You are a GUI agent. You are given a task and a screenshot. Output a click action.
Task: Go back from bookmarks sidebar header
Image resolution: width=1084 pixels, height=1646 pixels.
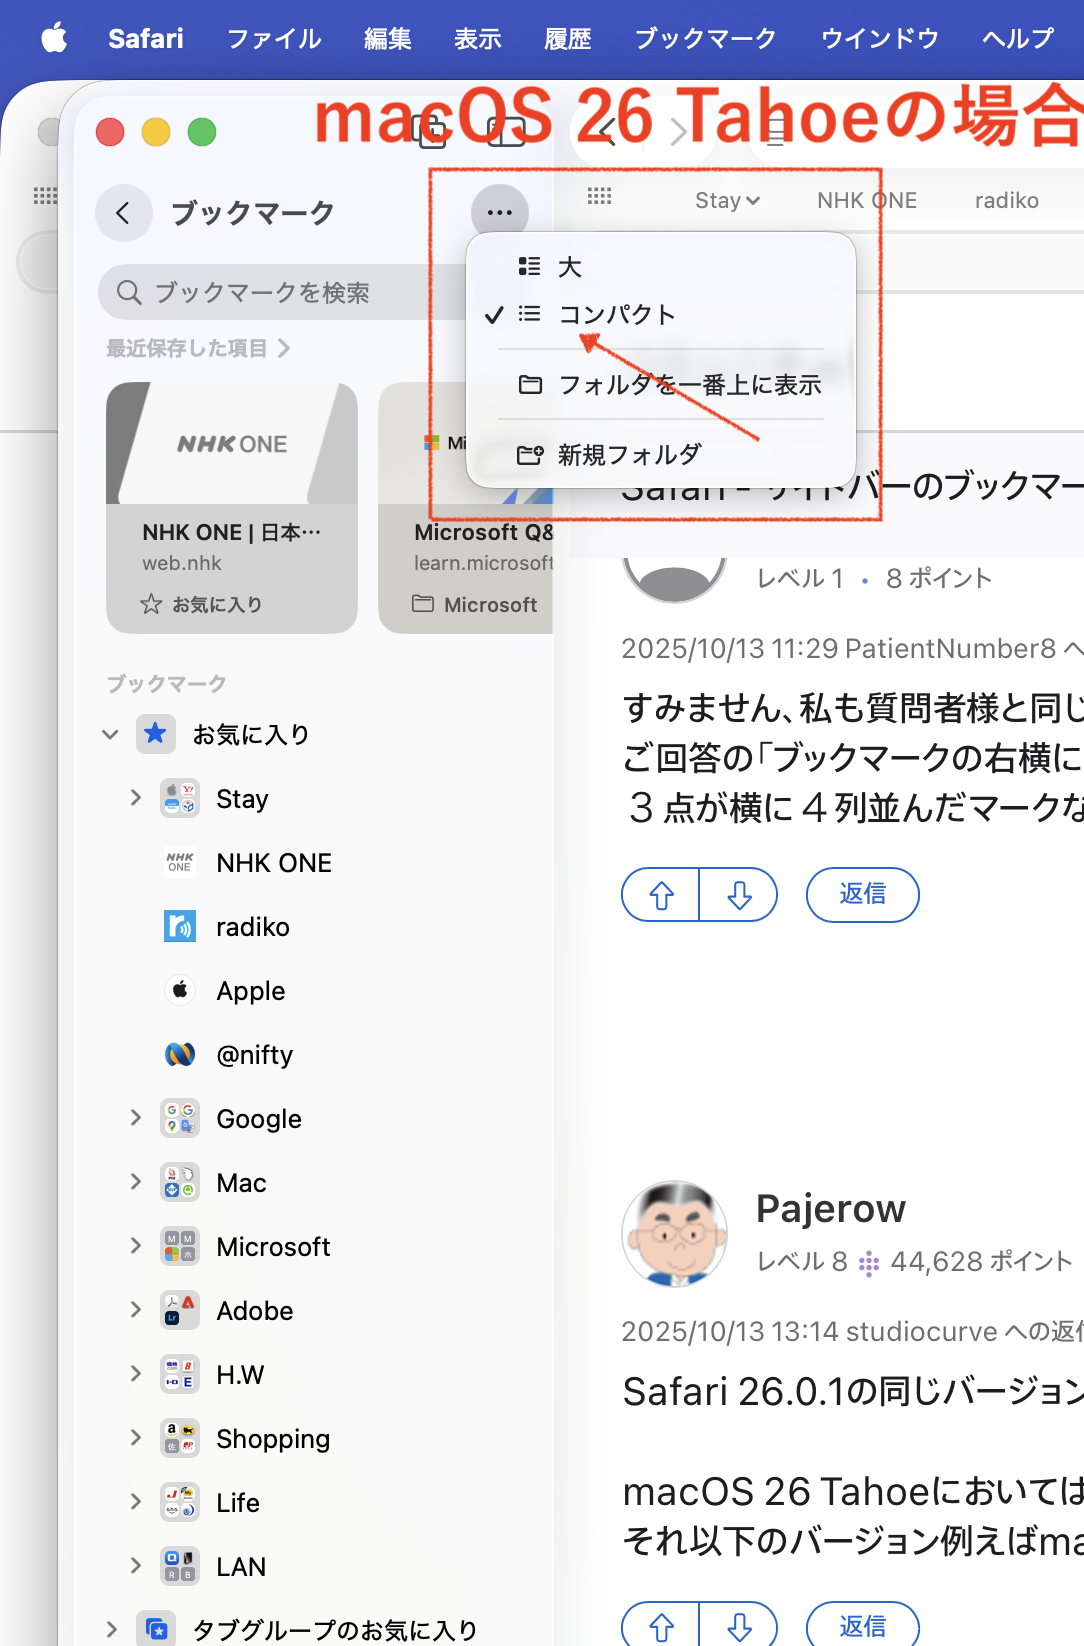[x=123, y=213]
